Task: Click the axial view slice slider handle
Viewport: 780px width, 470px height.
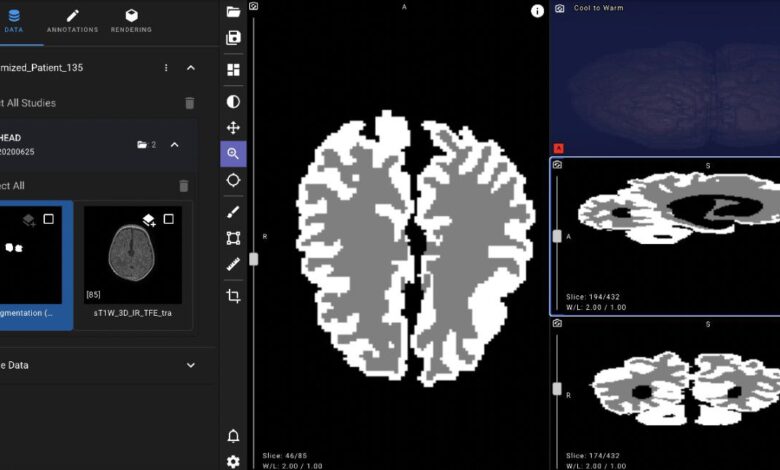Action: [x=254, y=259]
